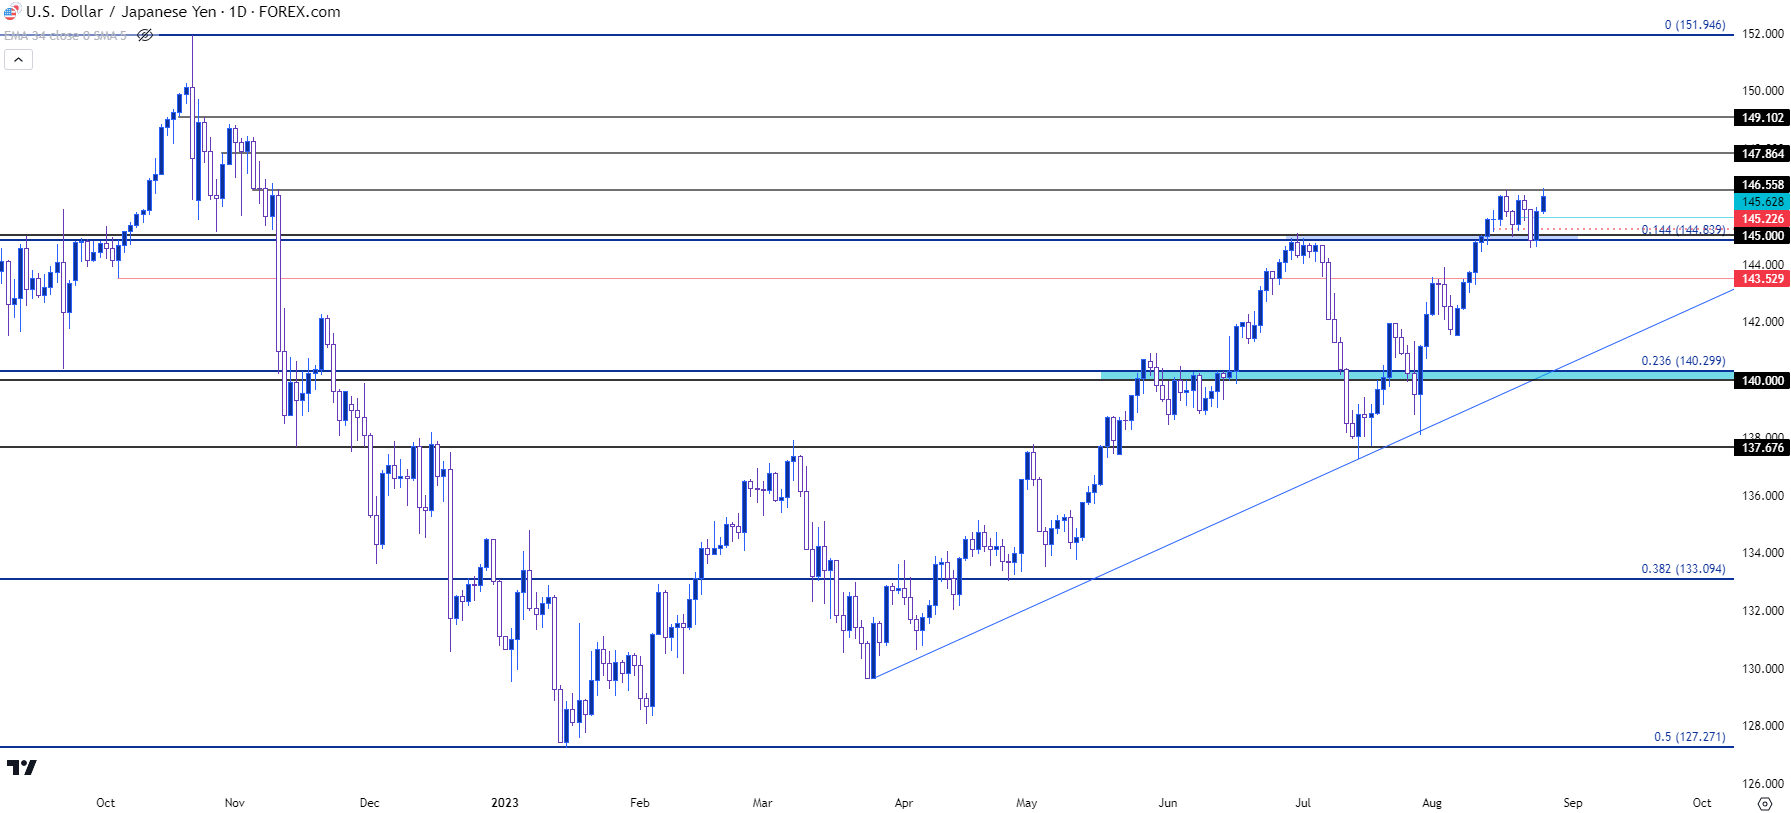
Task: Click the 134.000 tick on the price axis
Action: (1763, 553)
